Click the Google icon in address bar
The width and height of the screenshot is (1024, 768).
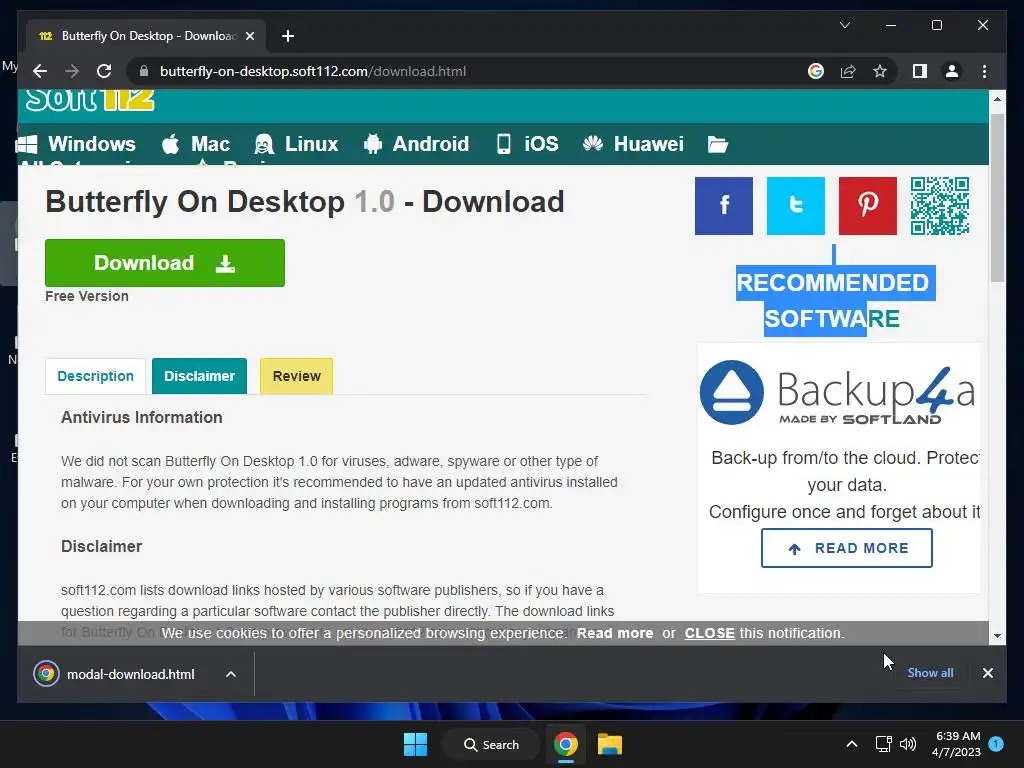click(x=816, y=71)
